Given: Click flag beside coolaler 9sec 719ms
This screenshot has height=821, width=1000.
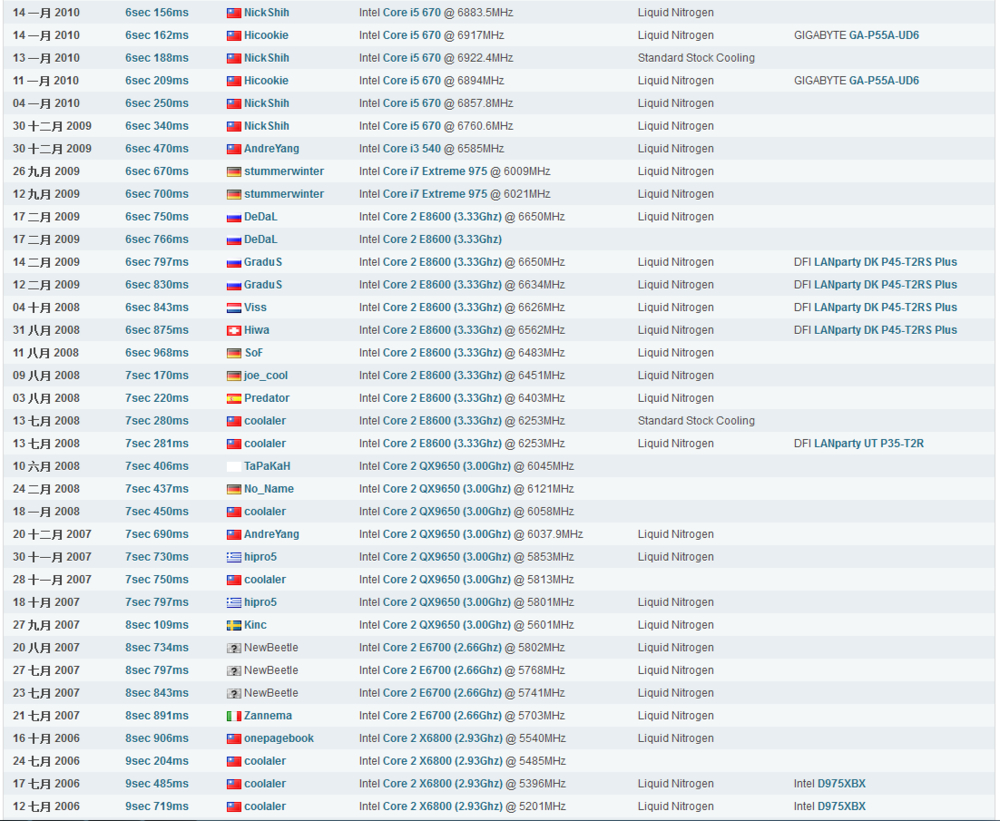Looking at the screenshot, I should 233,806.
